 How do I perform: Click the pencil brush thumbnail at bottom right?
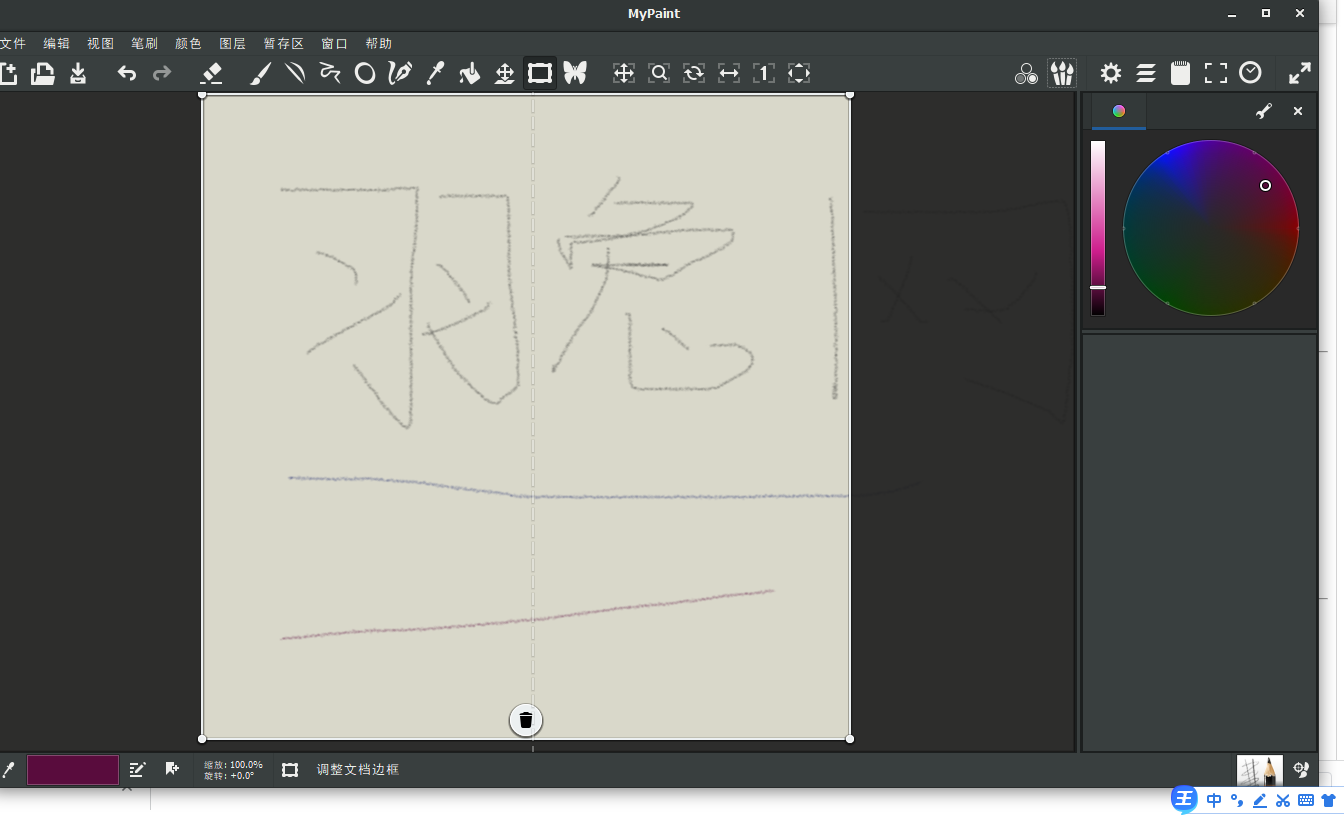(1259, 770)
